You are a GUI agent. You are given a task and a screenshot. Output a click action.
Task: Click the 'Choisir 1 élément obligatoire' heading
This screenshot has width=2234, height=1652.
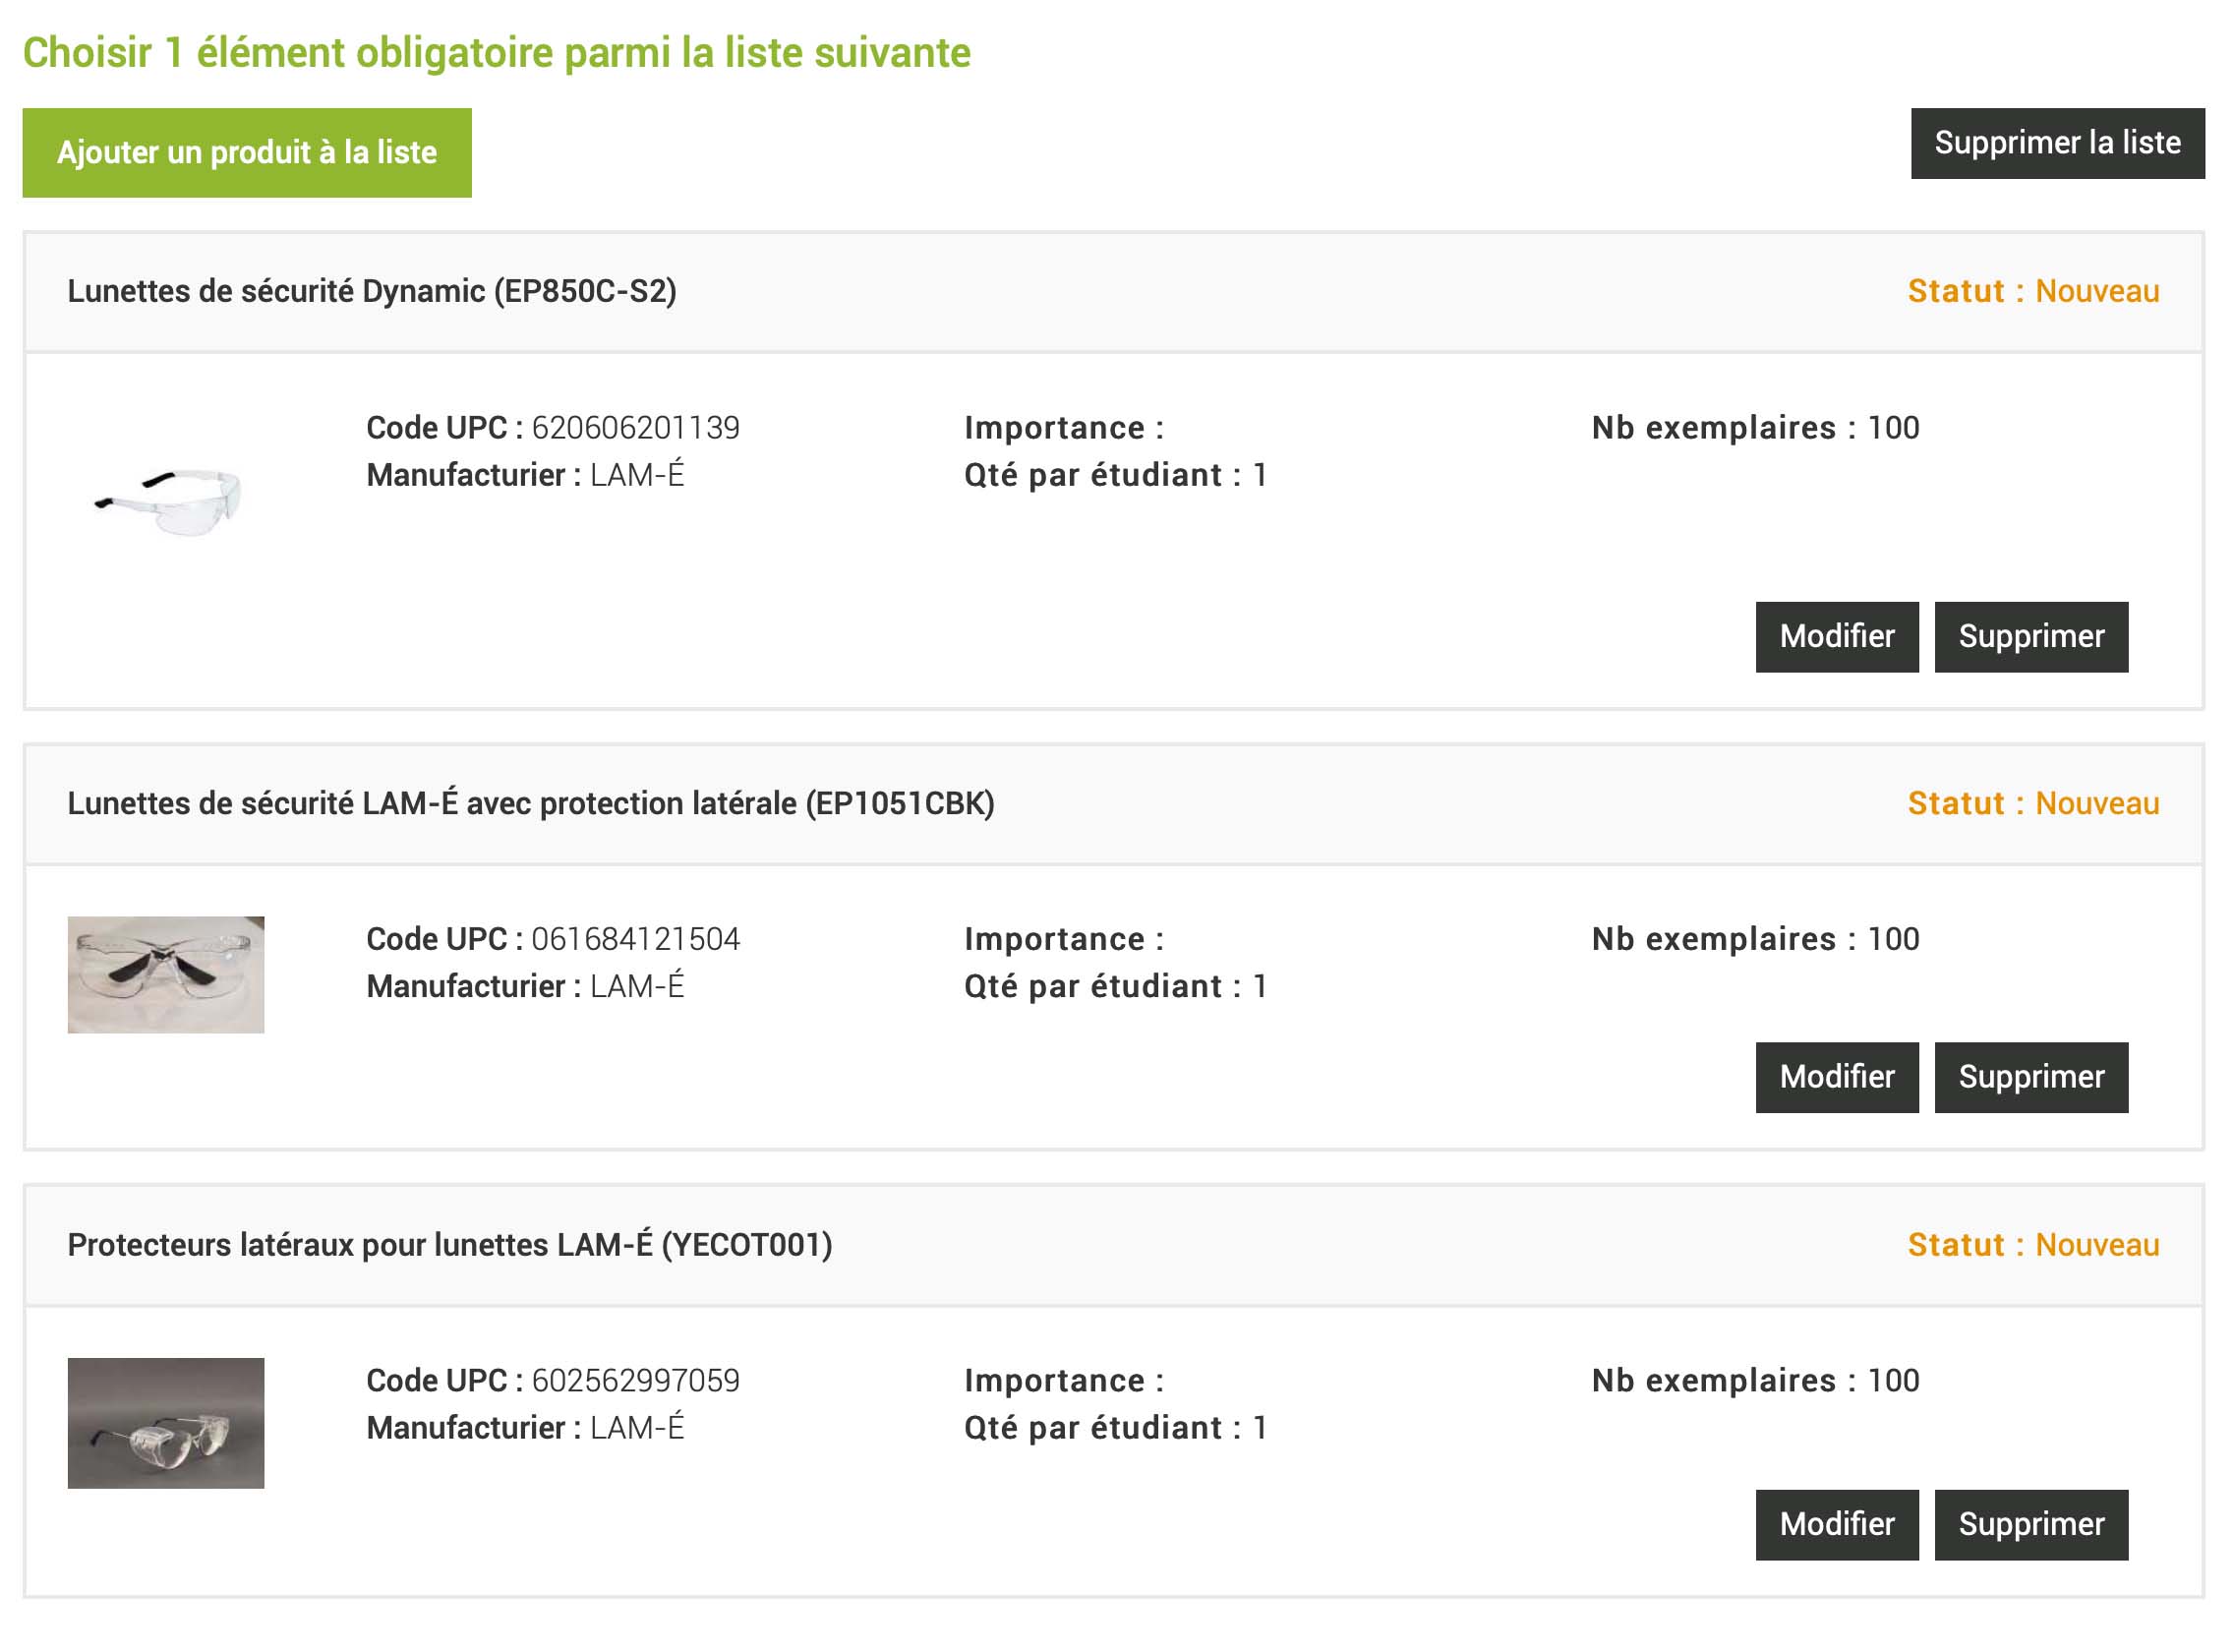[496, 53]
